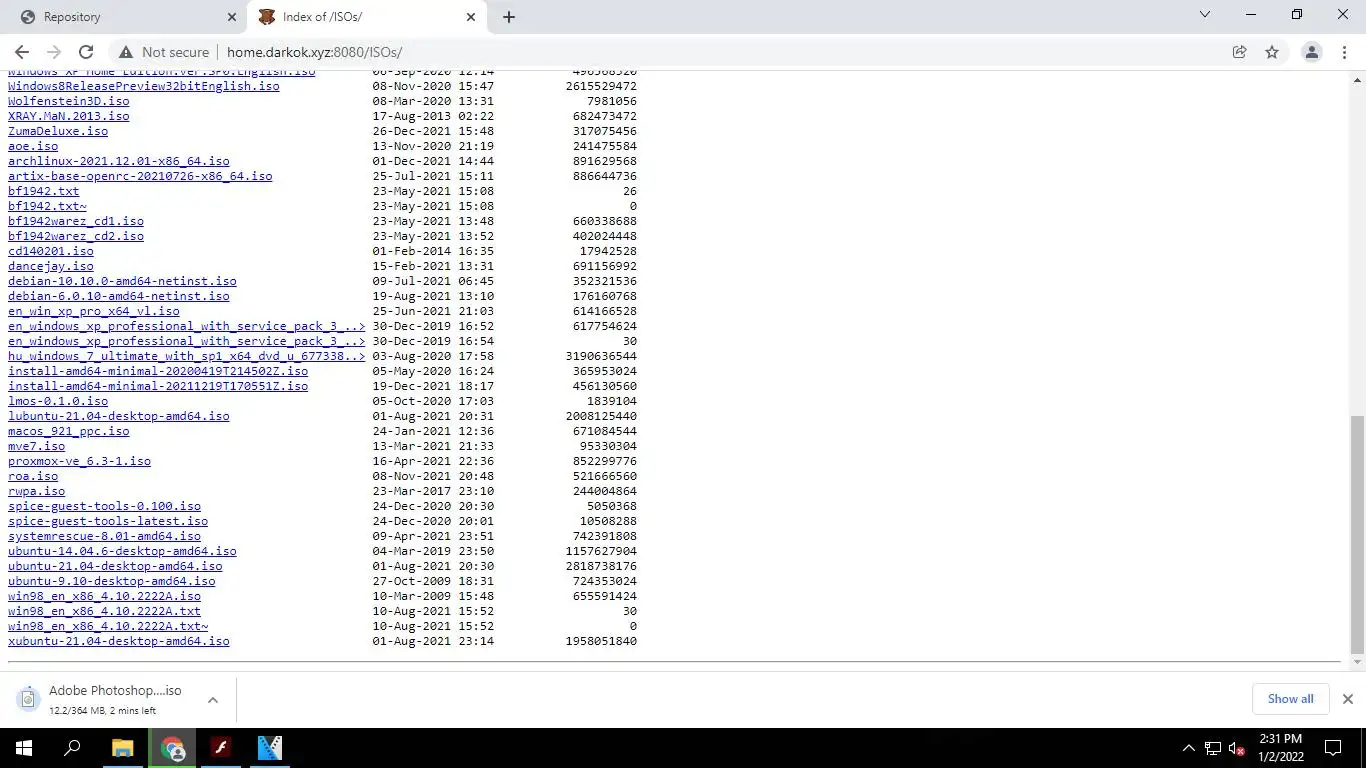Screen dimensions: 1366x768
Task: Download lubuntu-21.04-desktop-amd64.iso
Action: point(119,416)
